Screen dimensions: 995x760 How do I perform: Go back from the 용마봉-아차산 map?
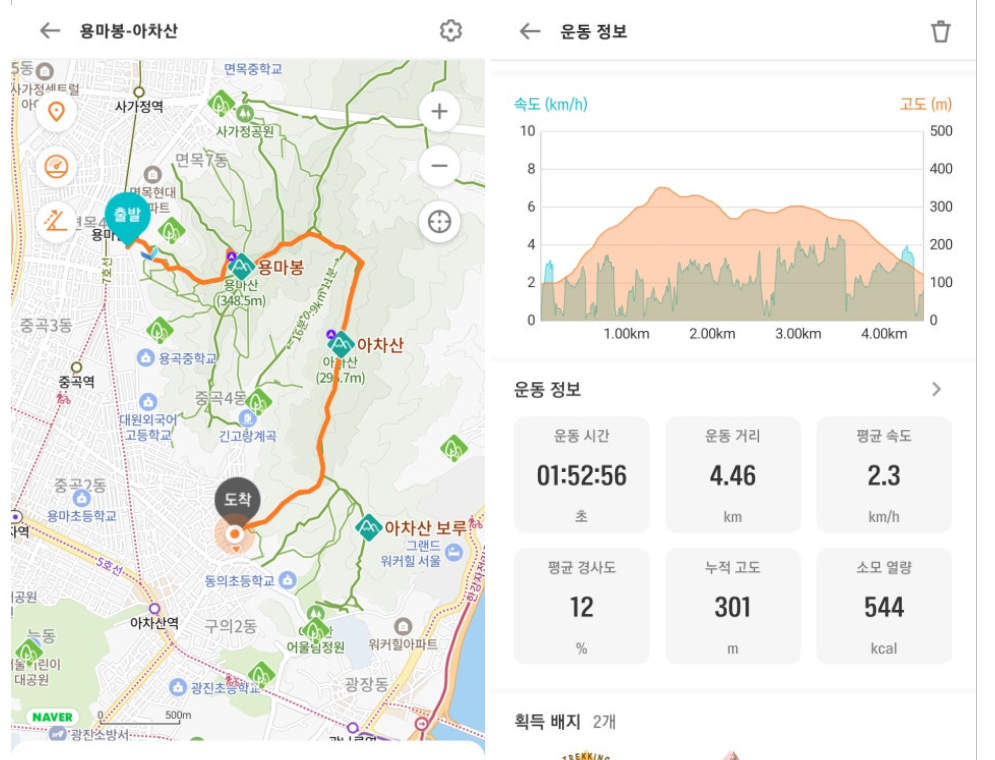tap(49, 31)
